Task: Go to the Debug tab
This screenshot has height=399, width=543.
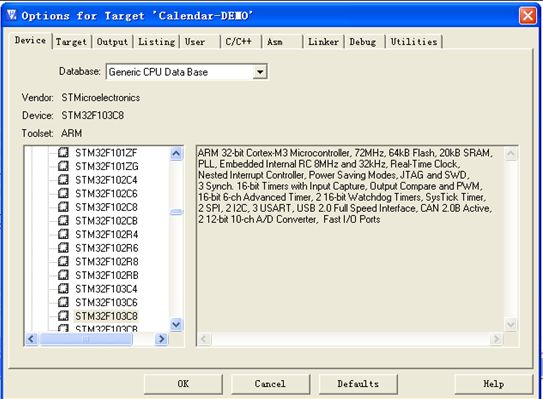Action: point(365,42)
